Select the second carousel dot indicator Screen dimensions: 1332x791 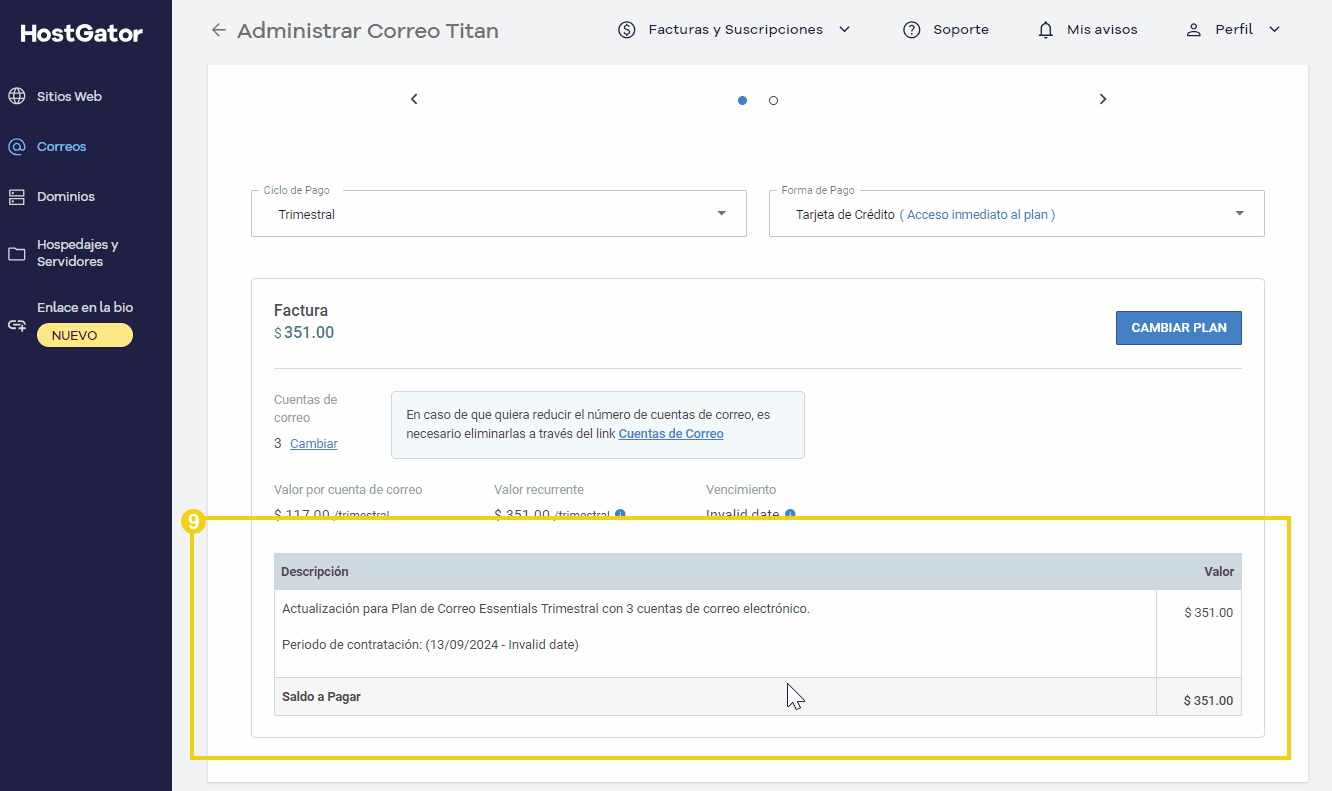point(773,100)
